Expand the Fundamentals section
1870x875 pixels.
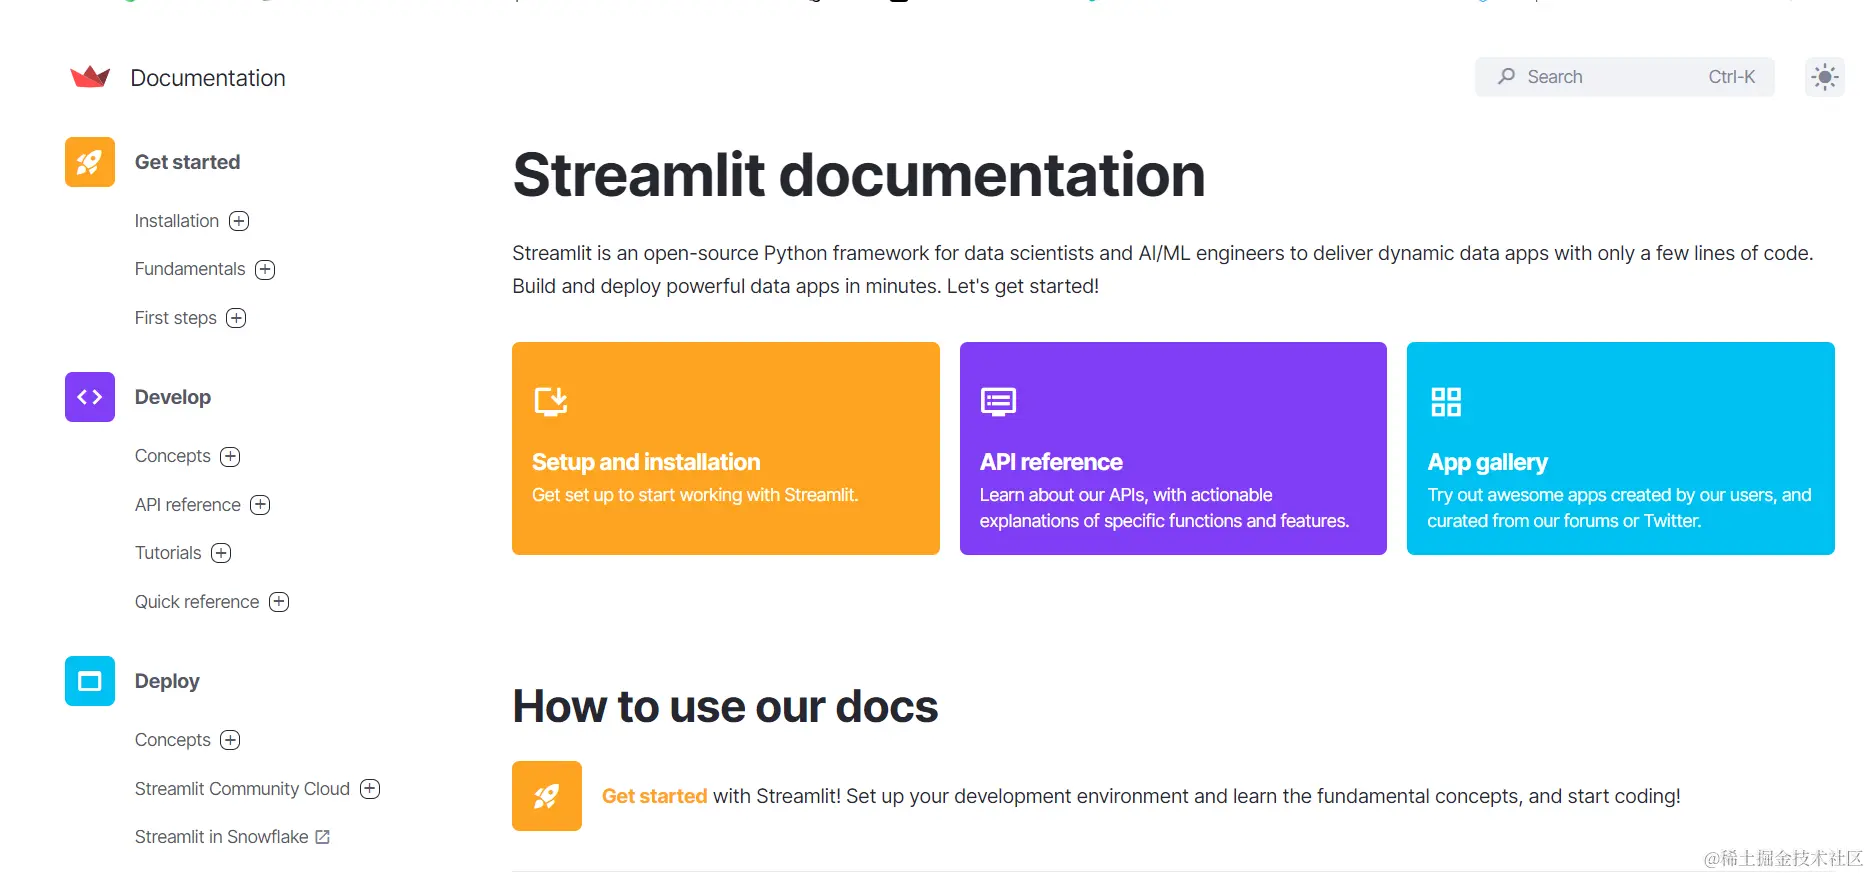pyautogui.click(x=265, y=270)
